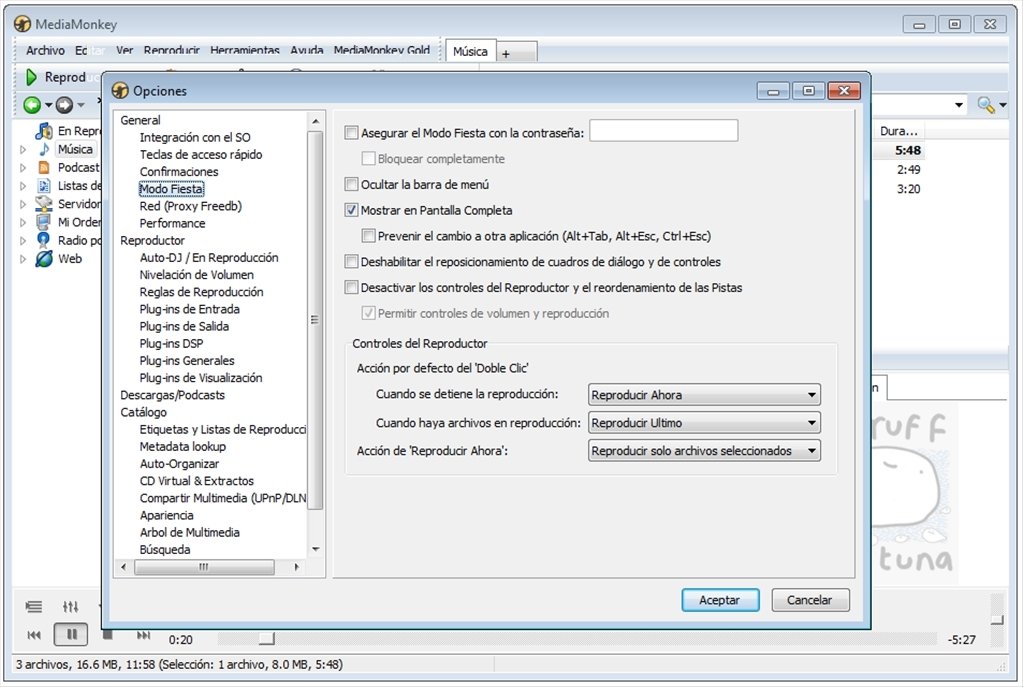Screen dimensions: 1023x687
Task: Open the equalizer sliders icon
Action: (70, 607)
